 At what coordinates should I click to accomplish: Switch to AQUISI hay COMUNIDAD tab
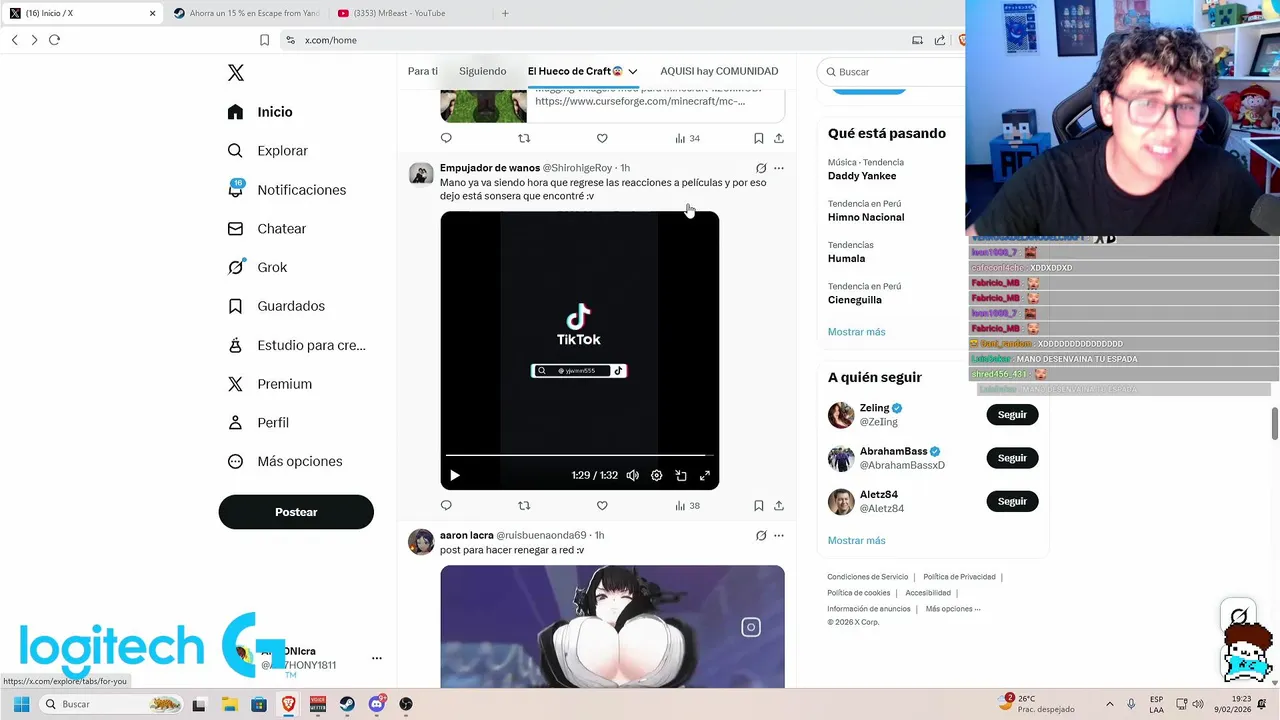pos(719,71)
